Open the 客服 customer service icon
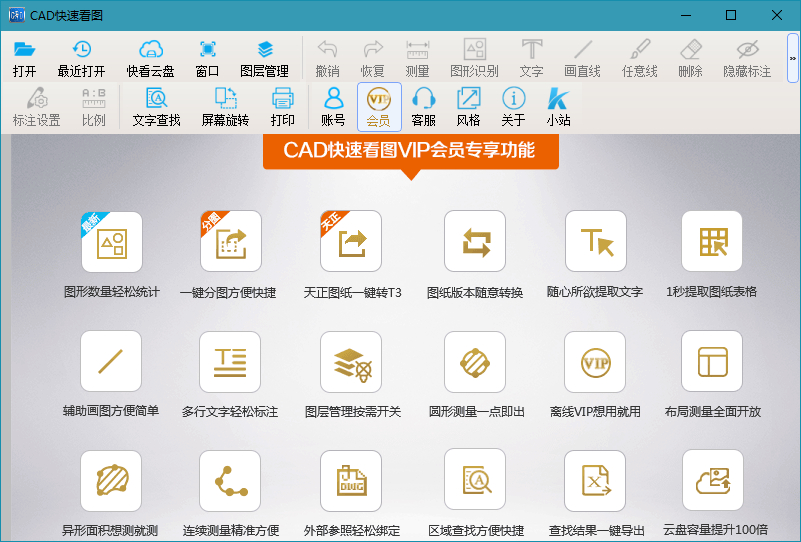 tap(424, 107)
